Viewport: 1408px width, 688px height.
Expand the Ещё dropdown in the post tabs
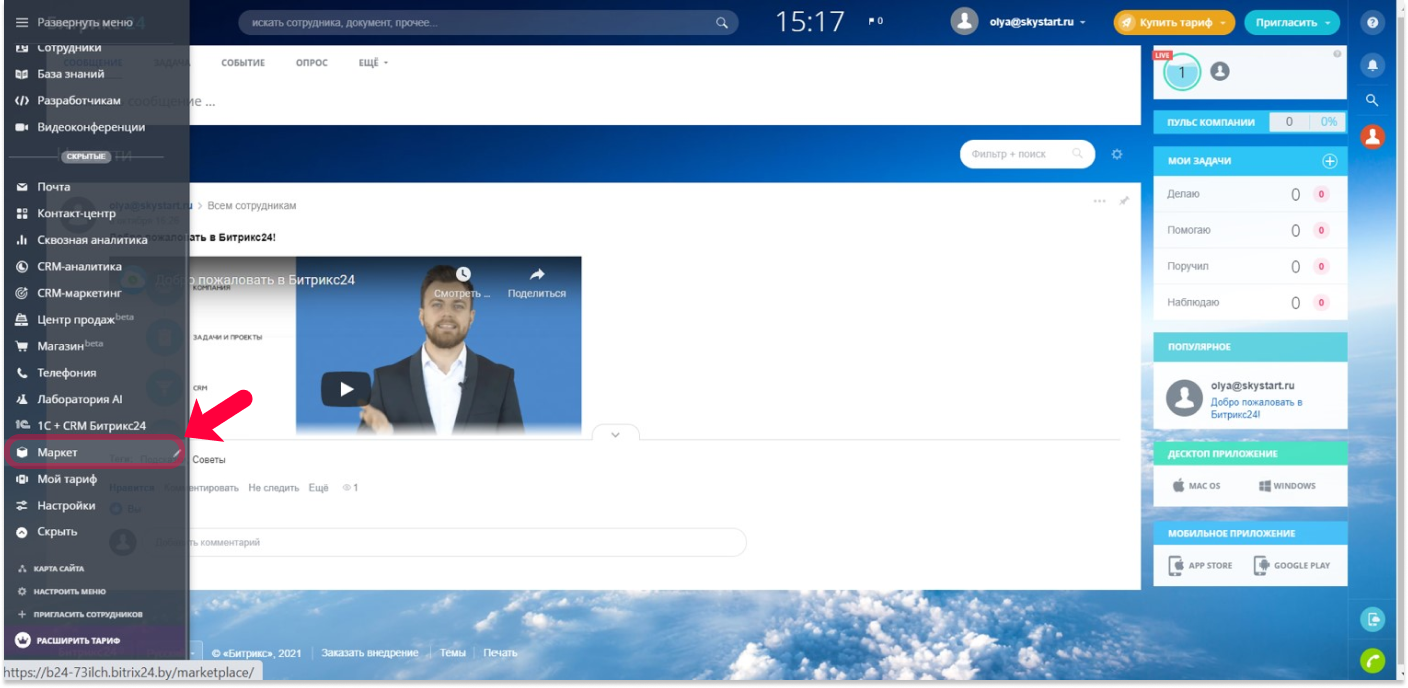373,63
